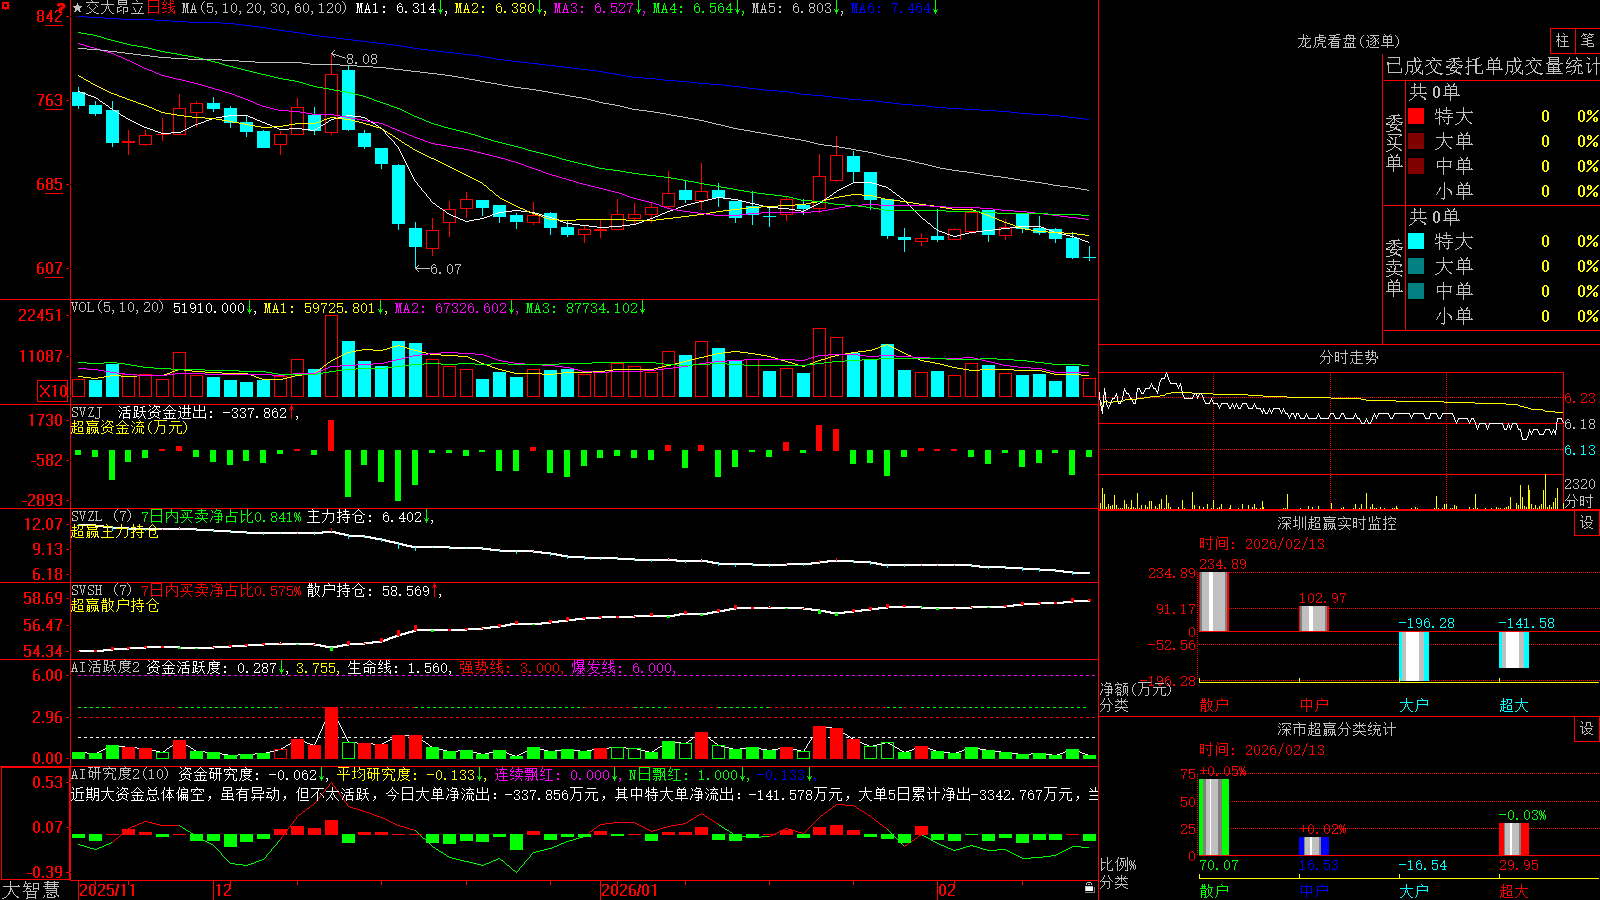Click the 分时走势 panel title

click(1348, 357)
